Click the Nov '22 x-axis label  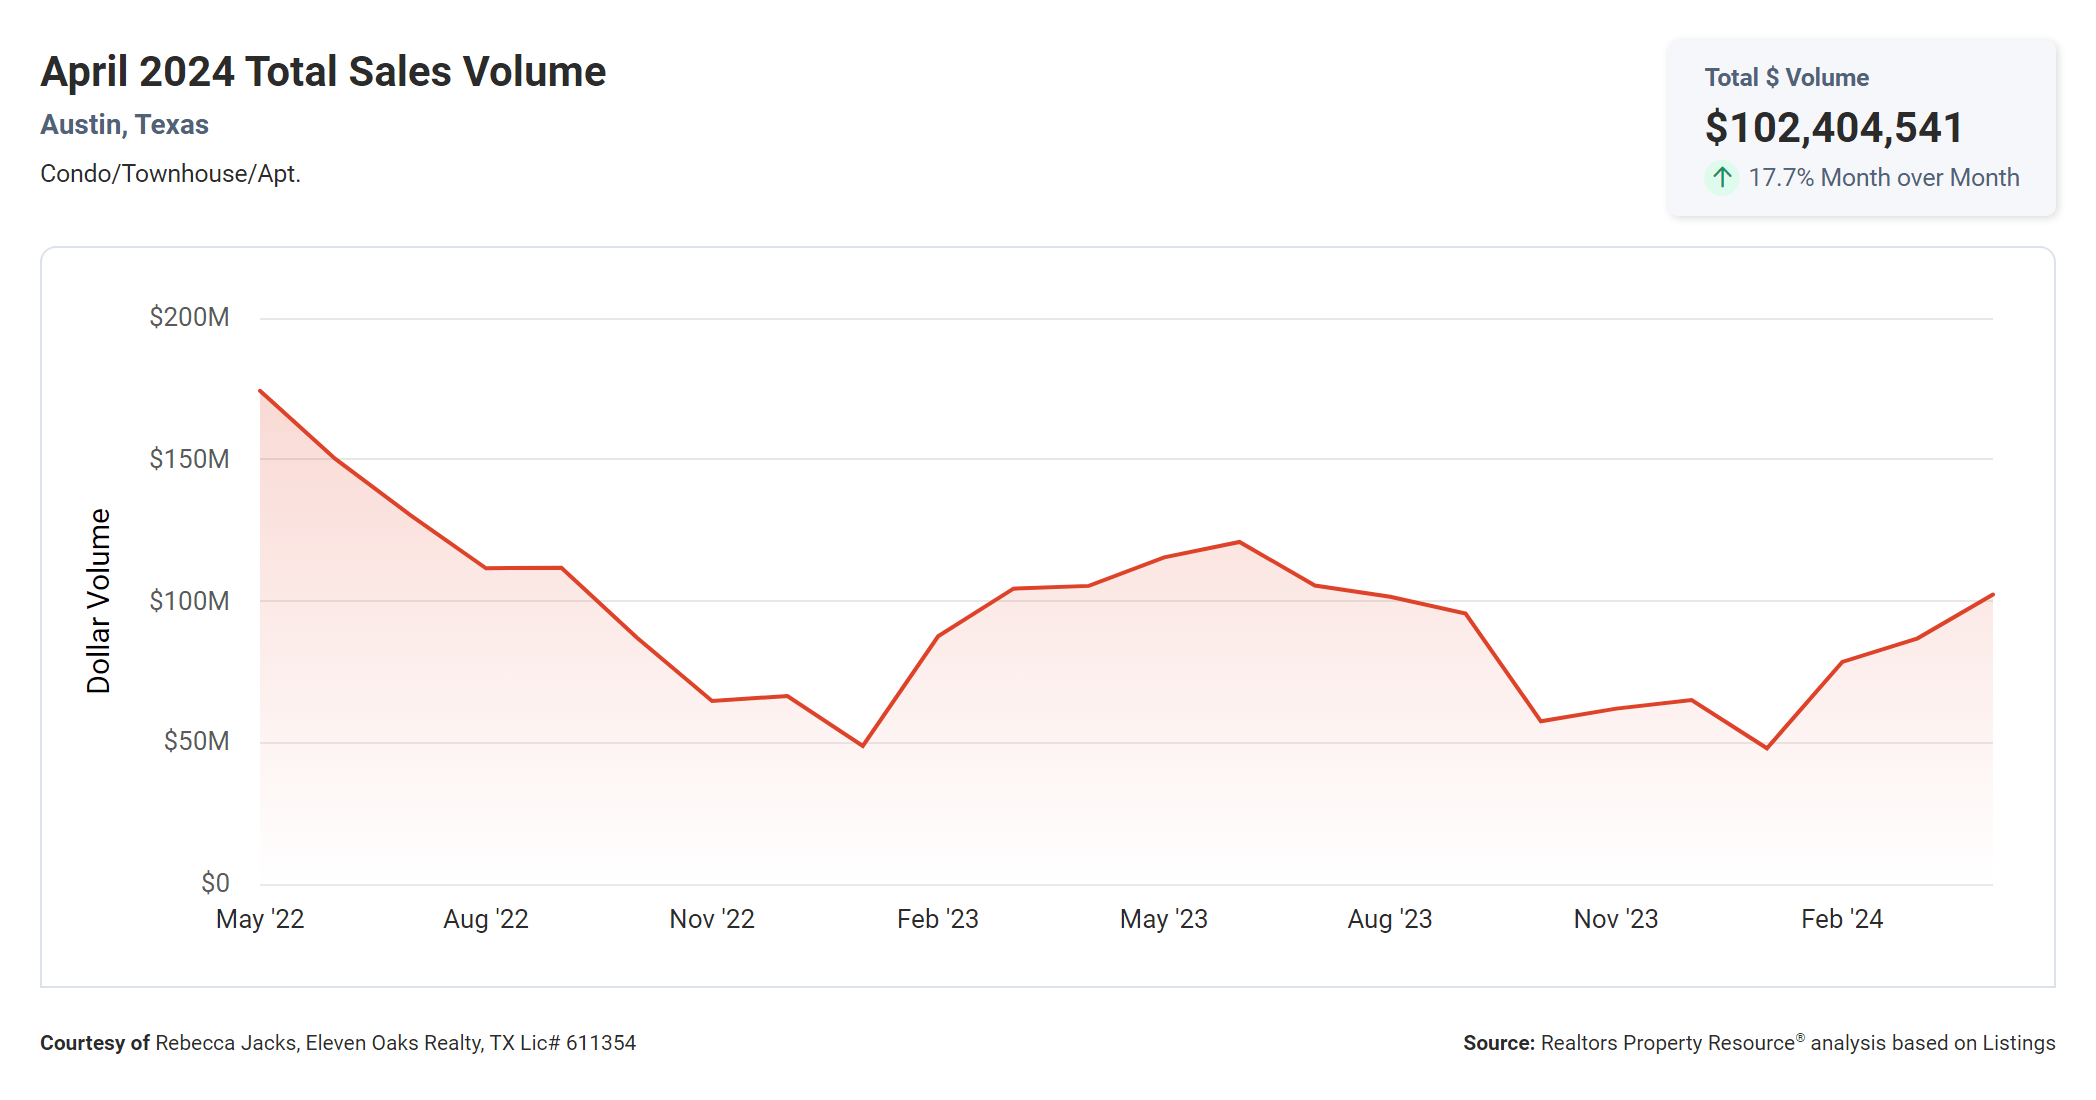click(712, 919)
